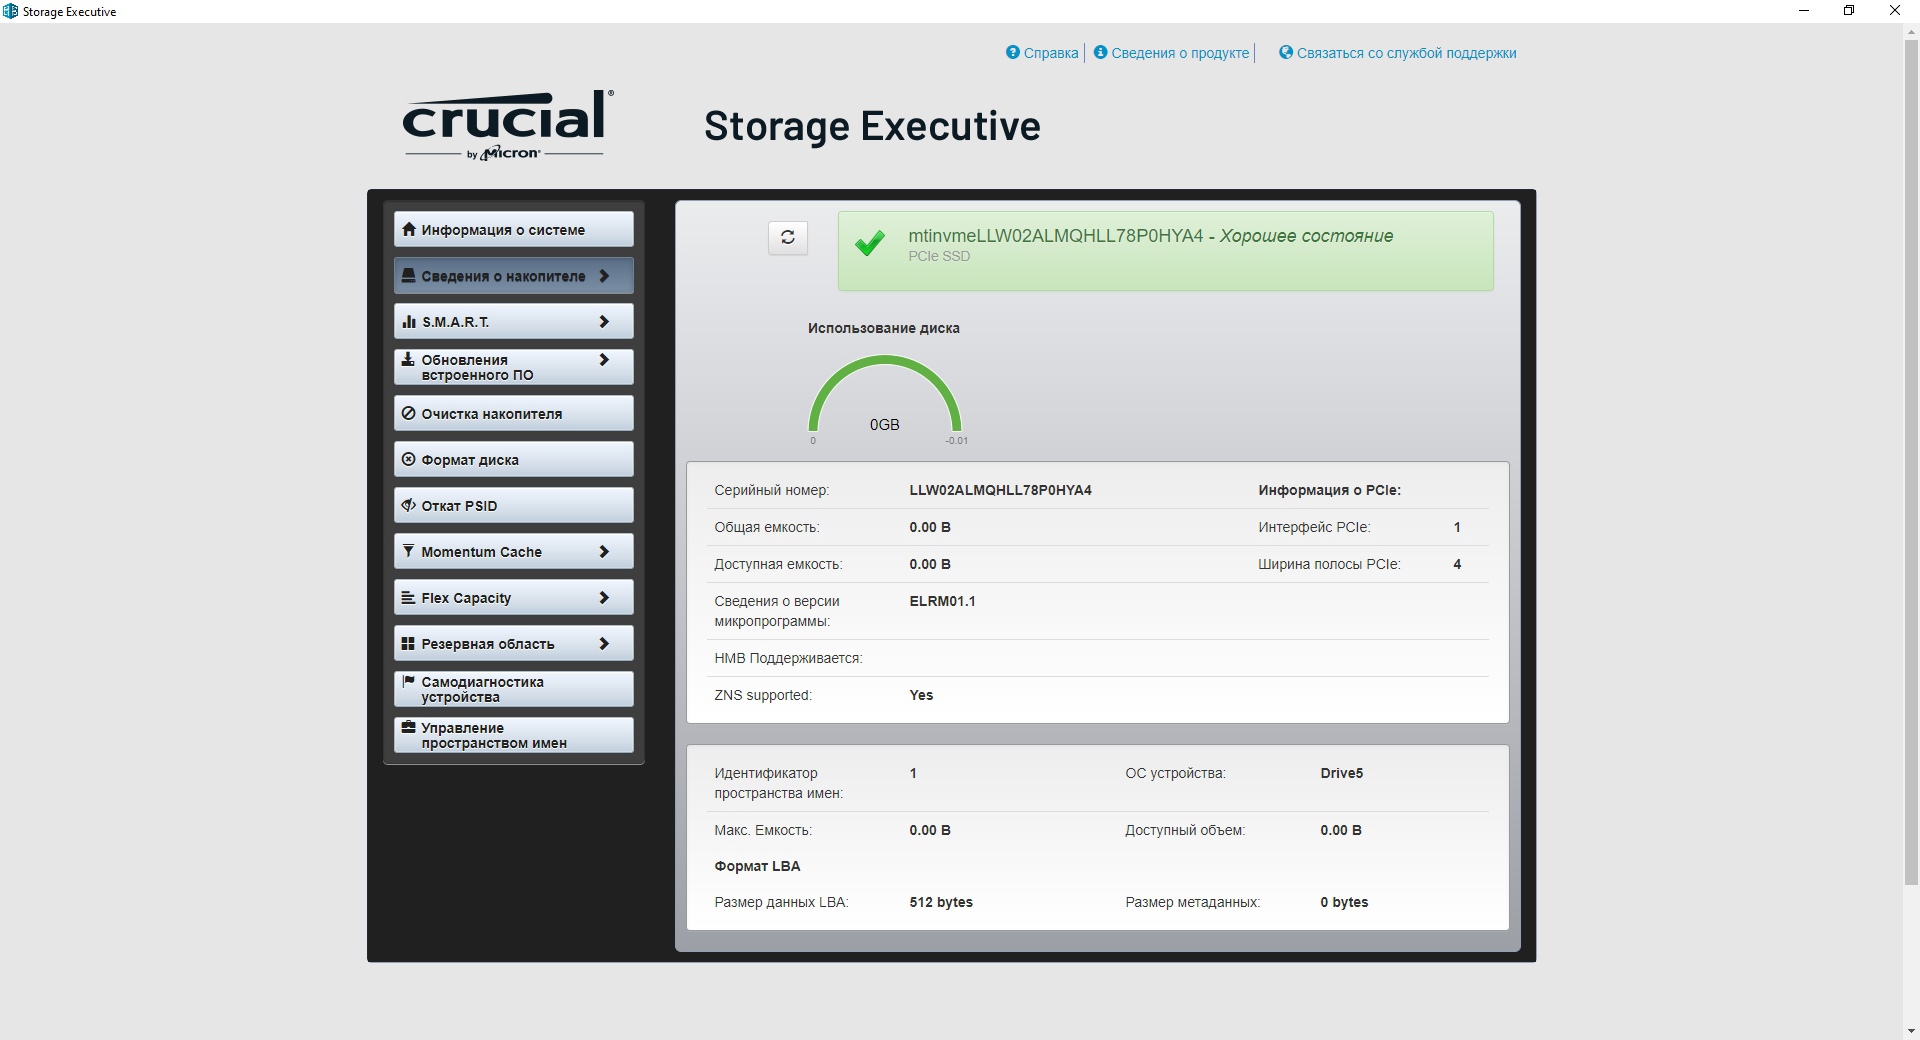This screenshot has width=1920, height=1040.
Task: Open the Формат диска menu item
Action: 514,459
